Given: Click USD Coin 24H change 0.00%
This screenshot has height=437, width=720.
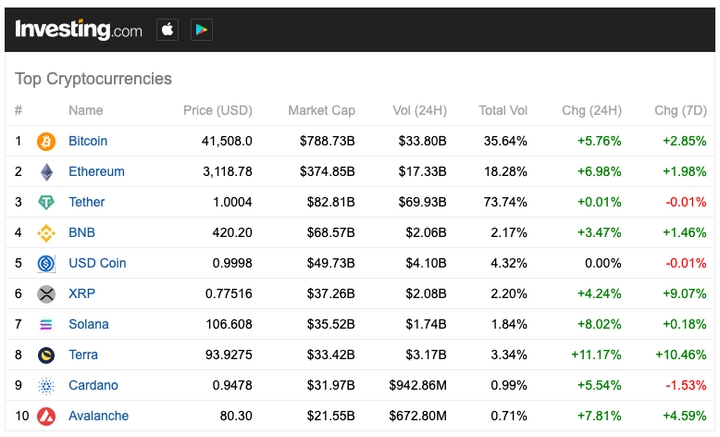Looking at the screenshot, I should tap(603, 263).
